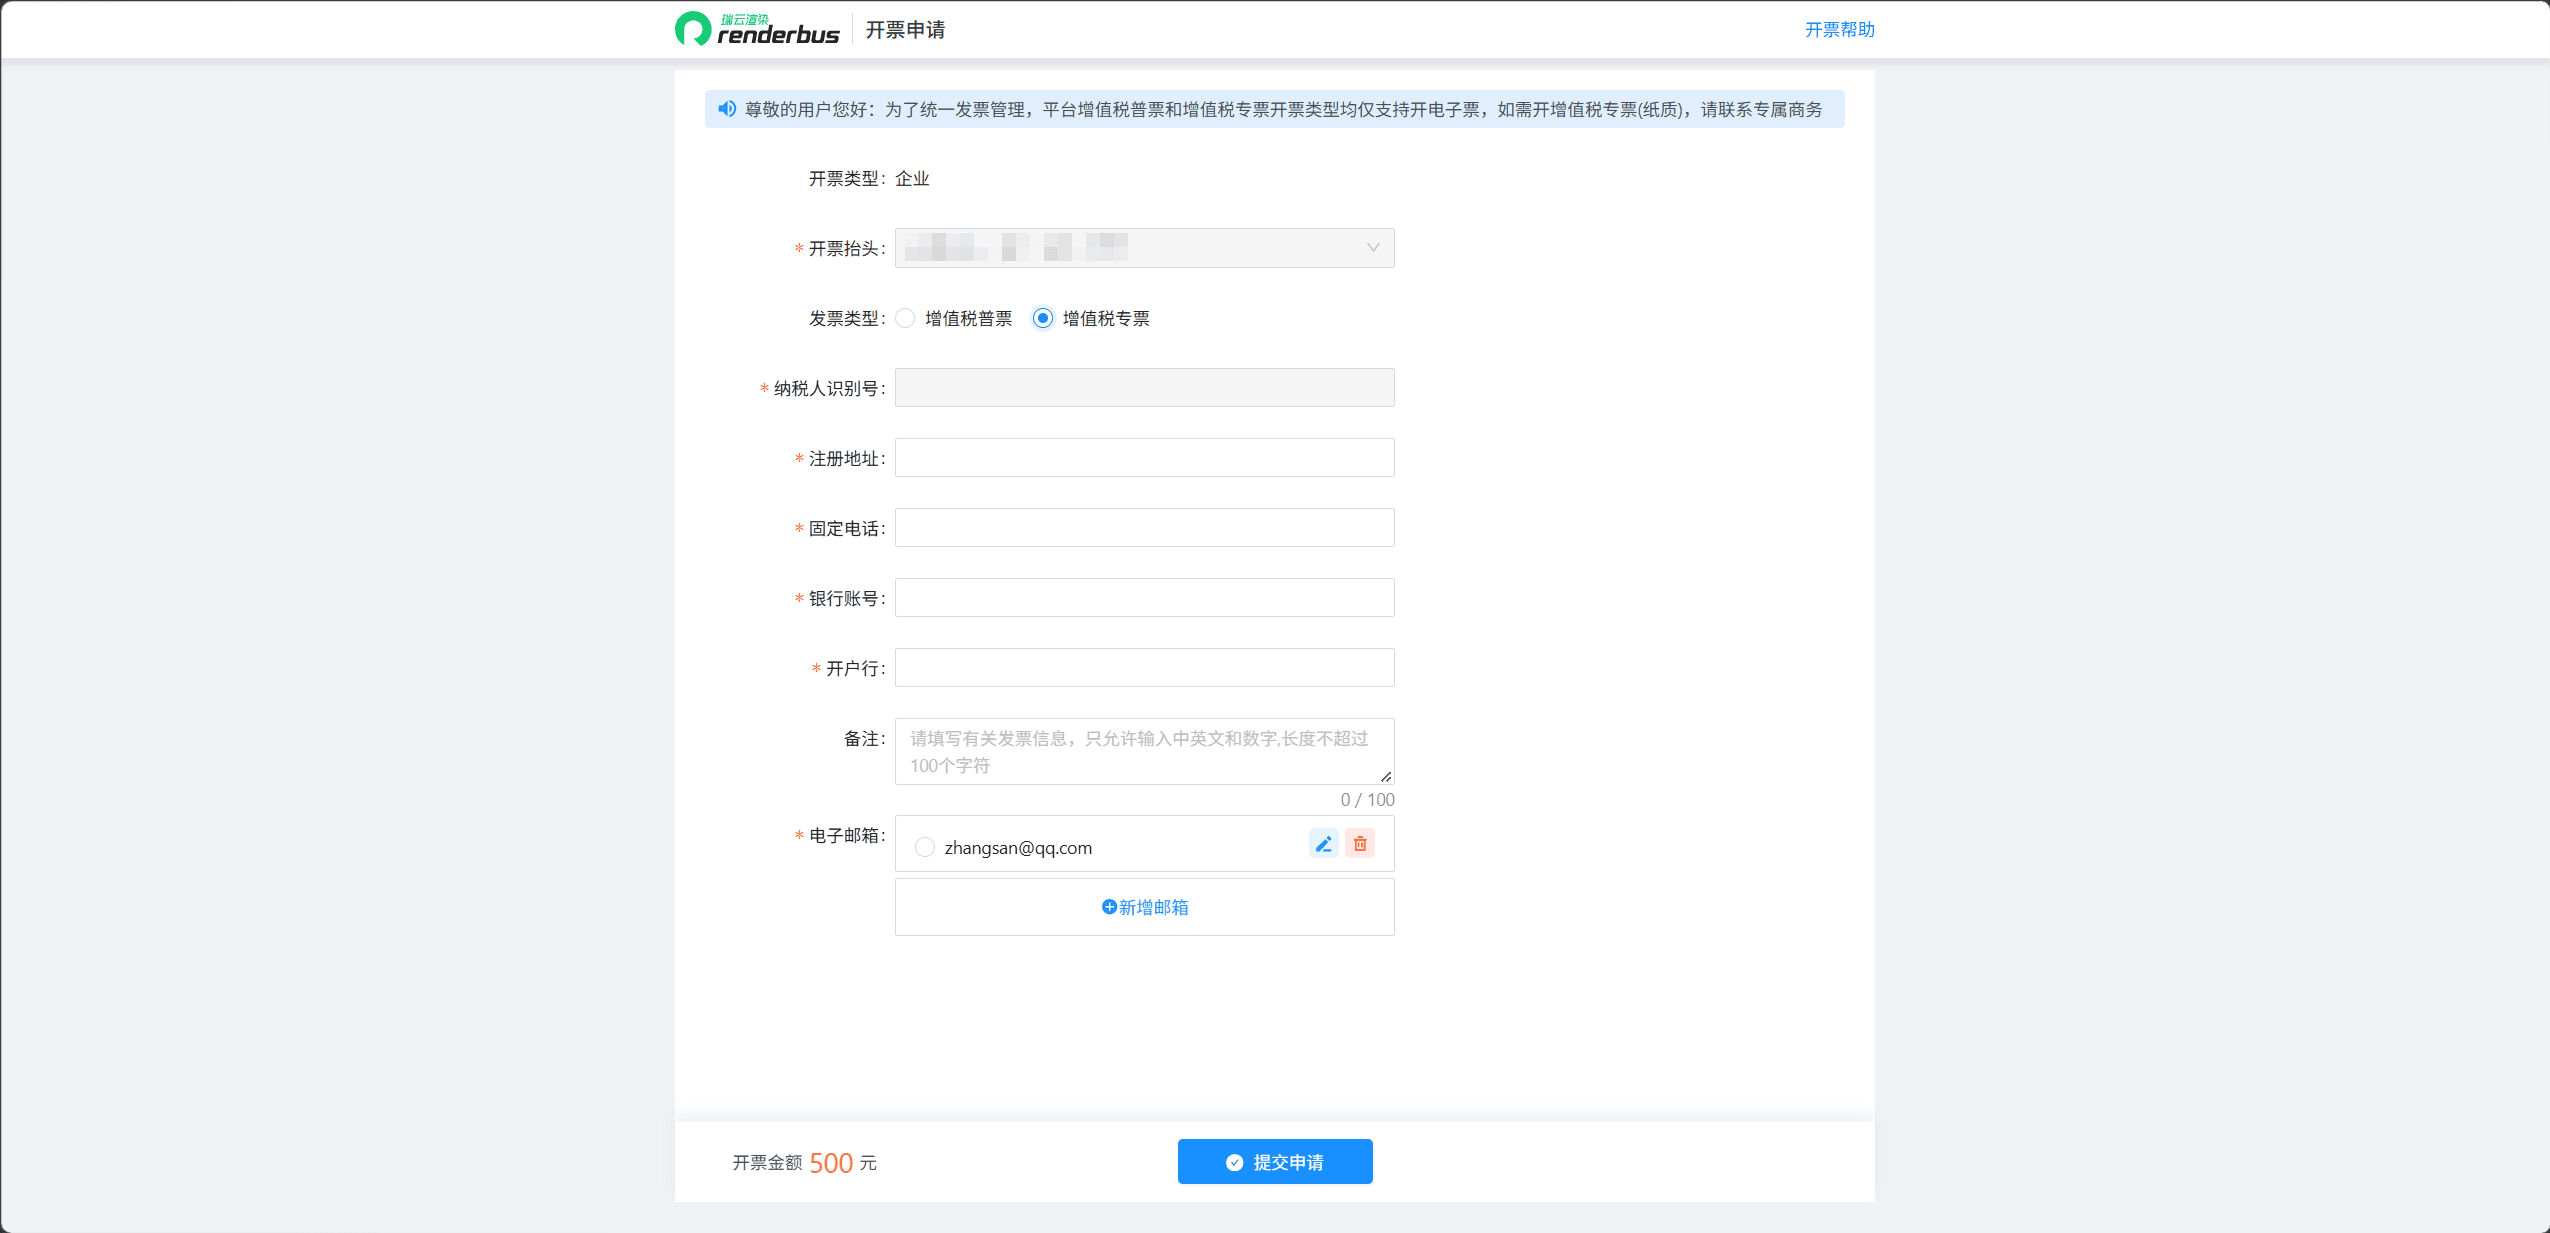Open the 开票抬头 dropdown
The image size is (2550, 1233).
coord(1144,248)
